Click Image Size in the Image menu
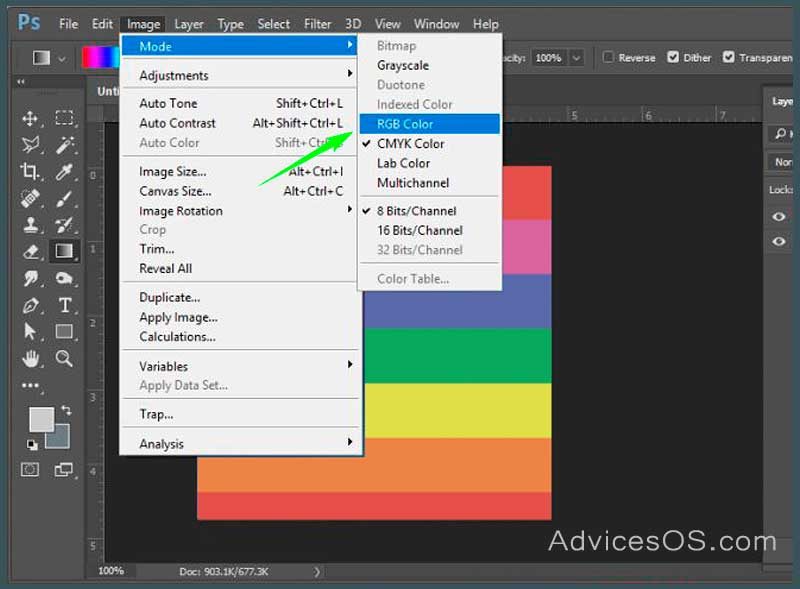The width and height of the screenshot is (800, 589). point(173,171)
